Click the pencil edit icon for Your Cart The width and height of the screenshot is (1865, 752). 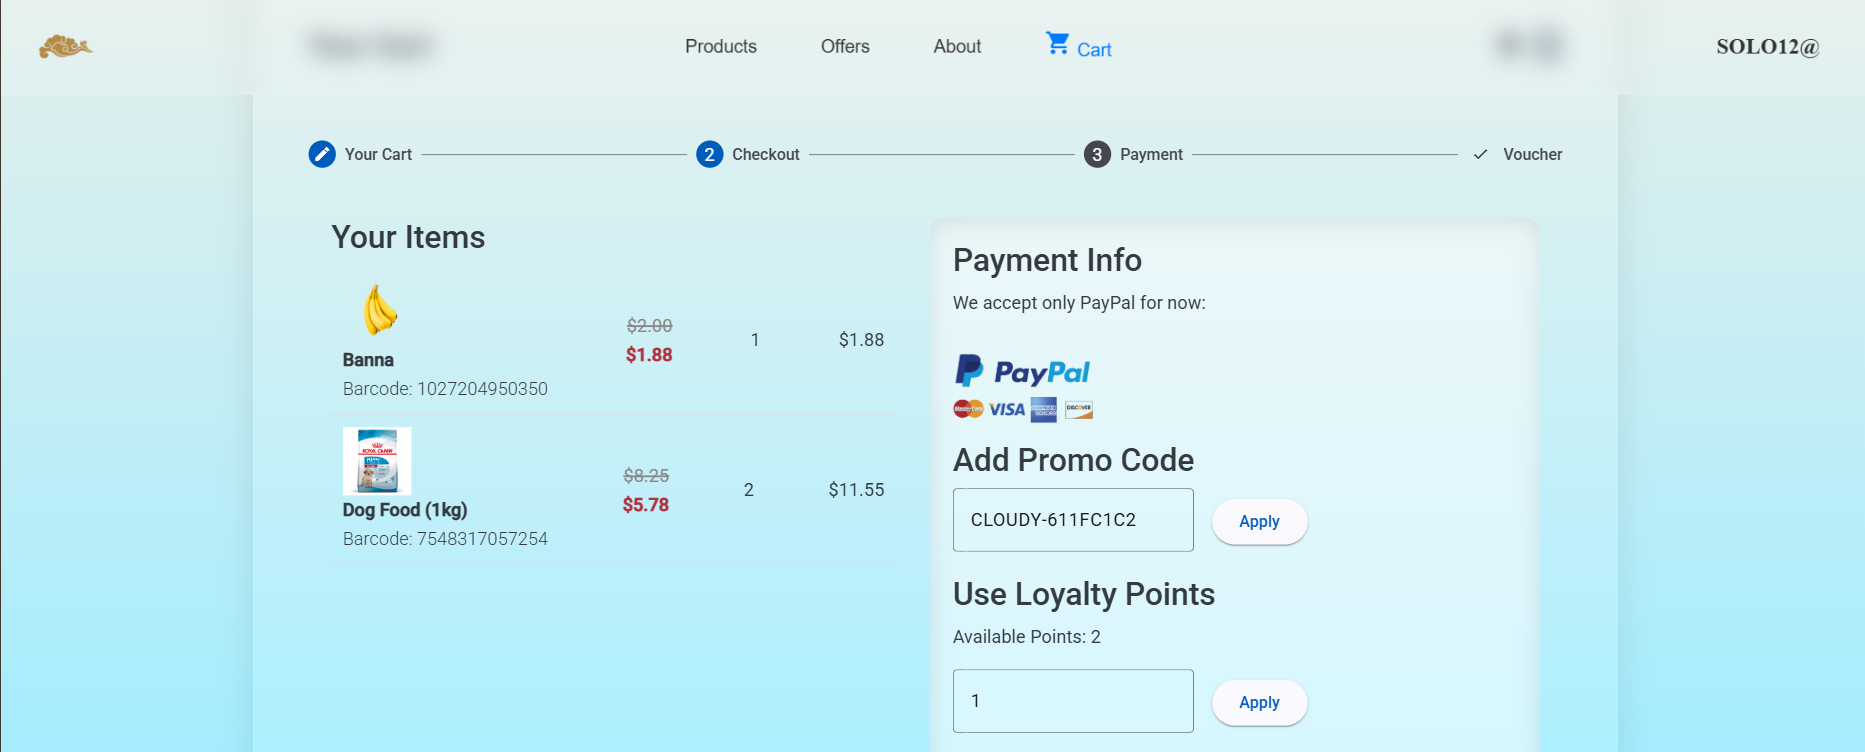pyautogui.click(x=322, y=154)
